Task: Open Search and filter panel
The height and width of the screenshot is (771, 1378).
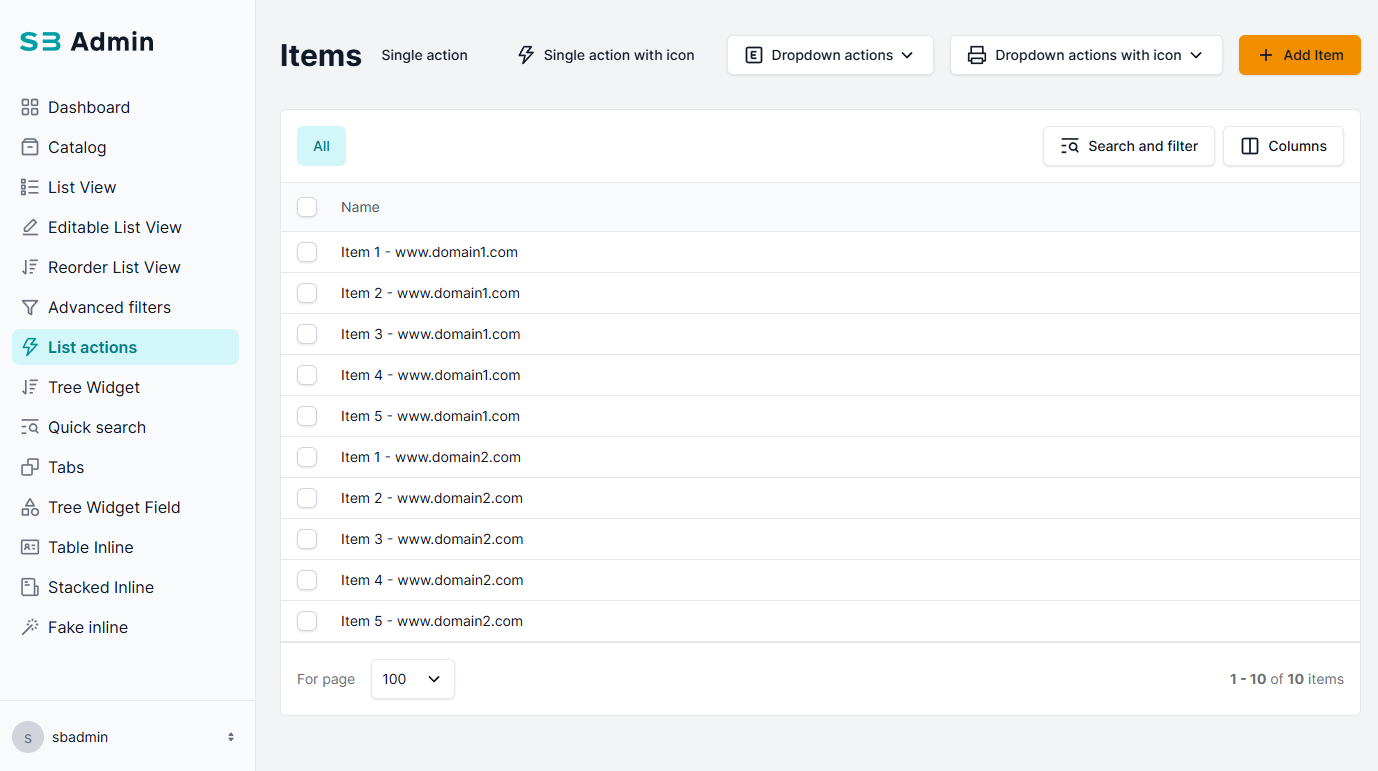Action: (1129, 146)
